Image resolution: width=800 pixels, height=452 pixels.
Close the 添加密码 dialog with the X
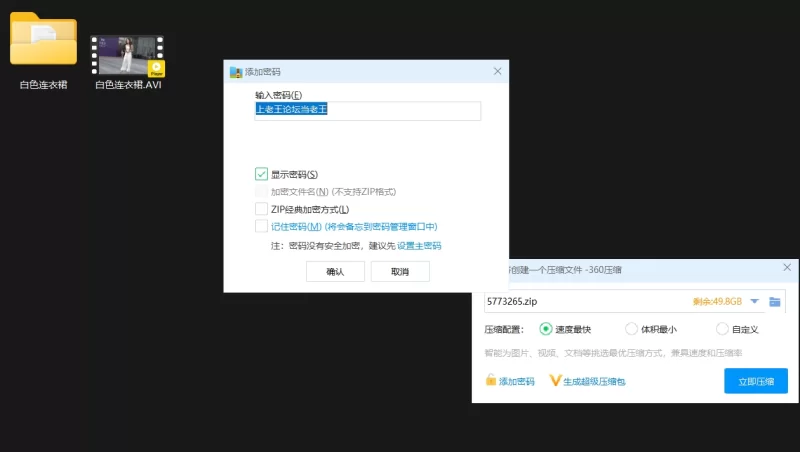(x=498, y=71)
